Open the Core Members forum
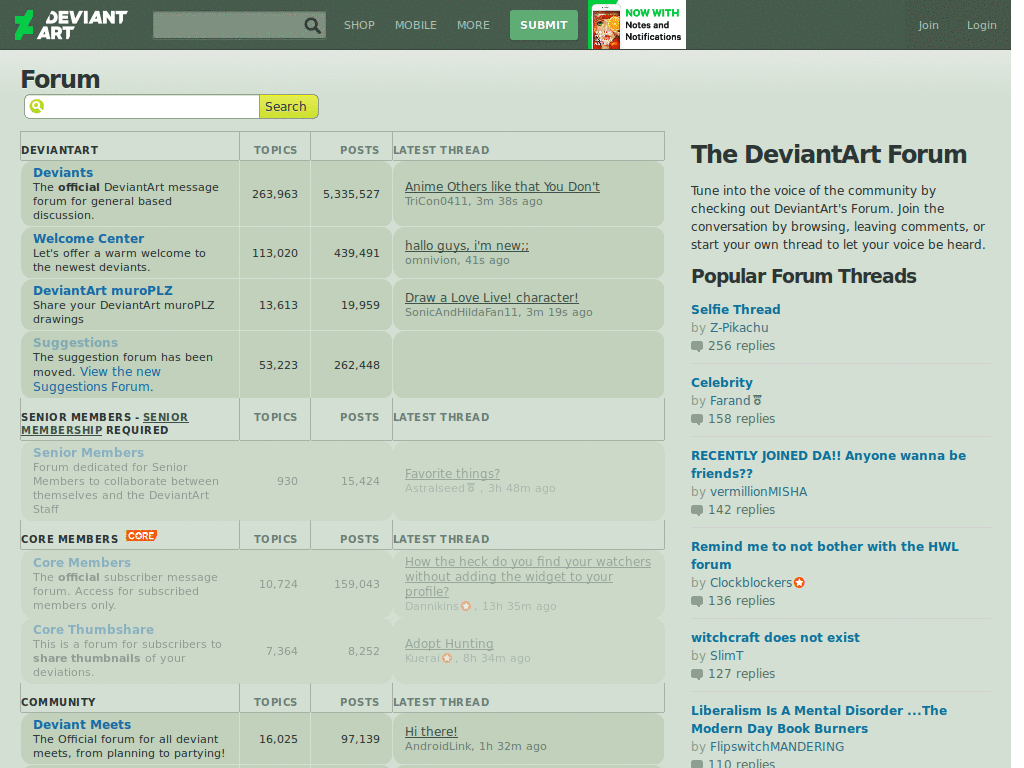This screenshot has width=1024, height=768. pyautogui.click(x=82, y=563)
